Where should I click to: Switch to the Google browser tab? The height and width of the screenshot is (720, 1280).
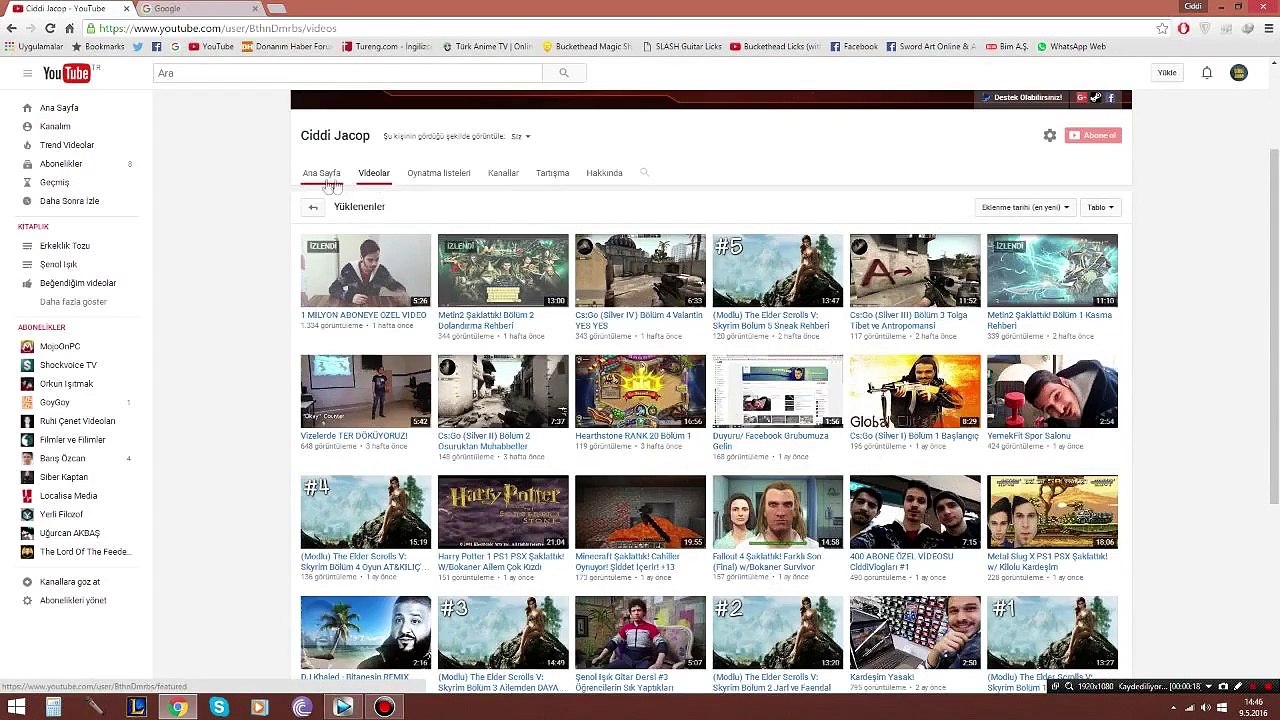(198, 8)
